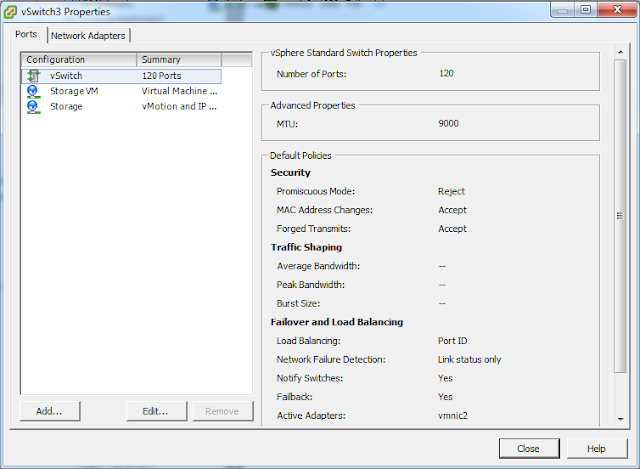Click the Summary column header
Screen dimensions: 640x469
pyautogui.click(x=179, y=60)
